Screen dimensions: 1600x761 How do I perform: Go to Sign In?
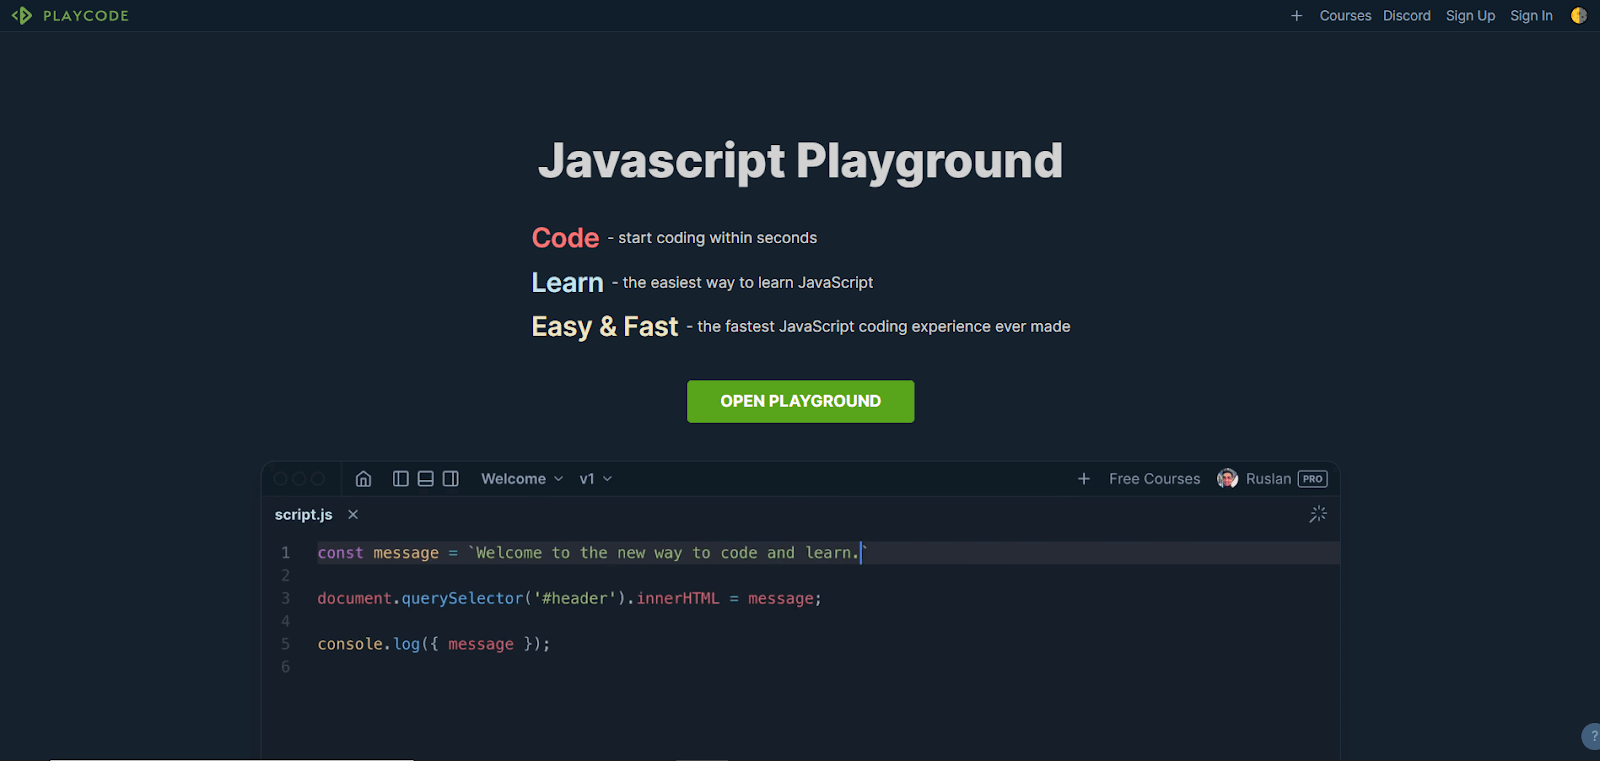pos(1531,16)
